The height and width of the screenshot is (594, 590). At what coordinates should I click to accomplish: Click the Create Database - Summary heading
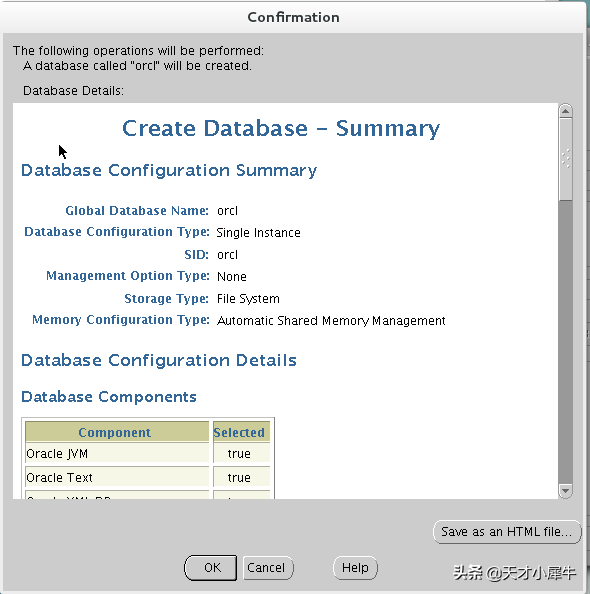[x=281, y=128]
